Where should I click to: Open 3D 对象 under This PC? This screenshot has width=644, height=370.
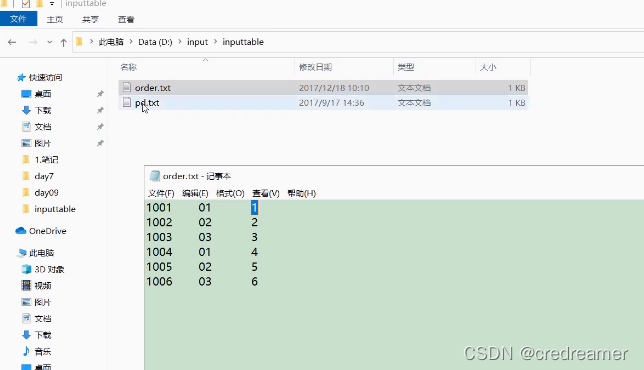49,269
